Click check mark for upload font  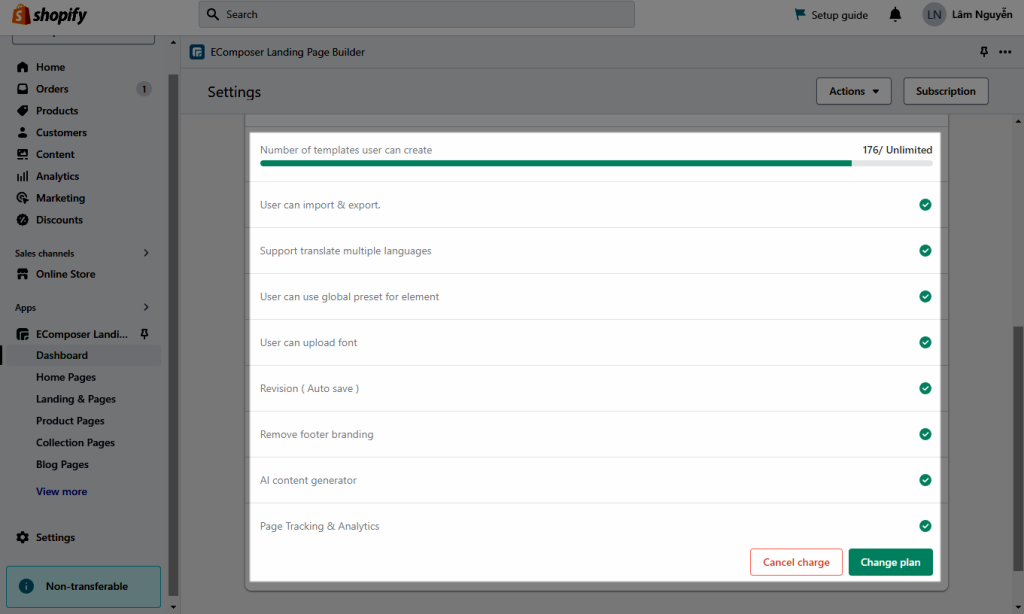[925, 342]
